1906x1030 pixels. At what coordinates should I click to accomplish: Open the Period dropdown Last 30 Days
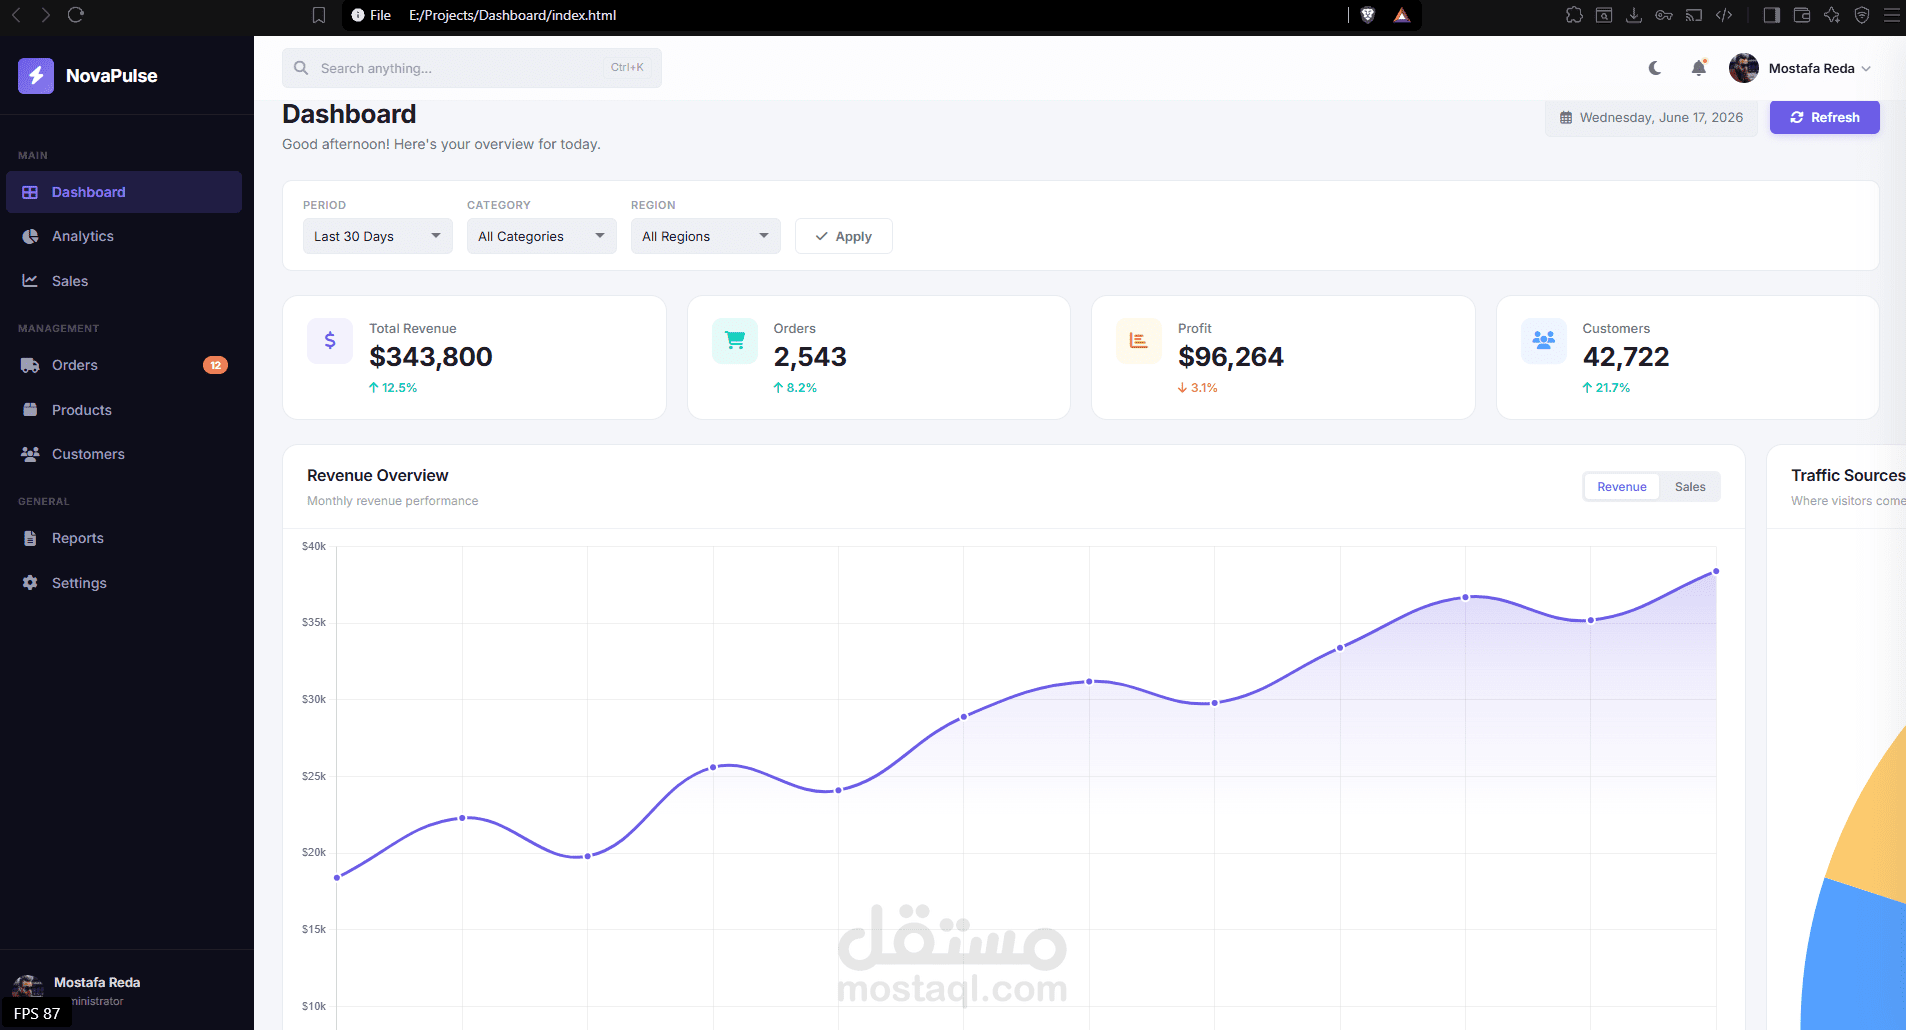[377, 236]
